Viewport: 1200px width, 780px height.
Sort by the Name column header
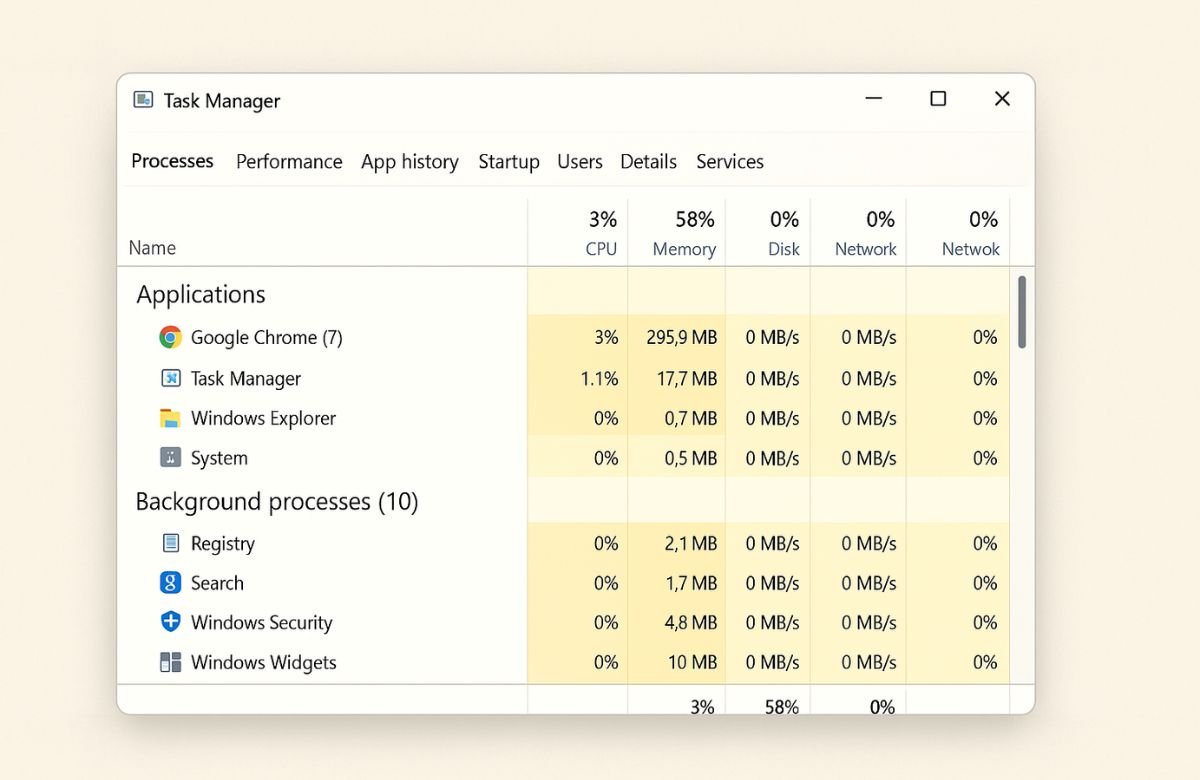(x=152, y=248)
